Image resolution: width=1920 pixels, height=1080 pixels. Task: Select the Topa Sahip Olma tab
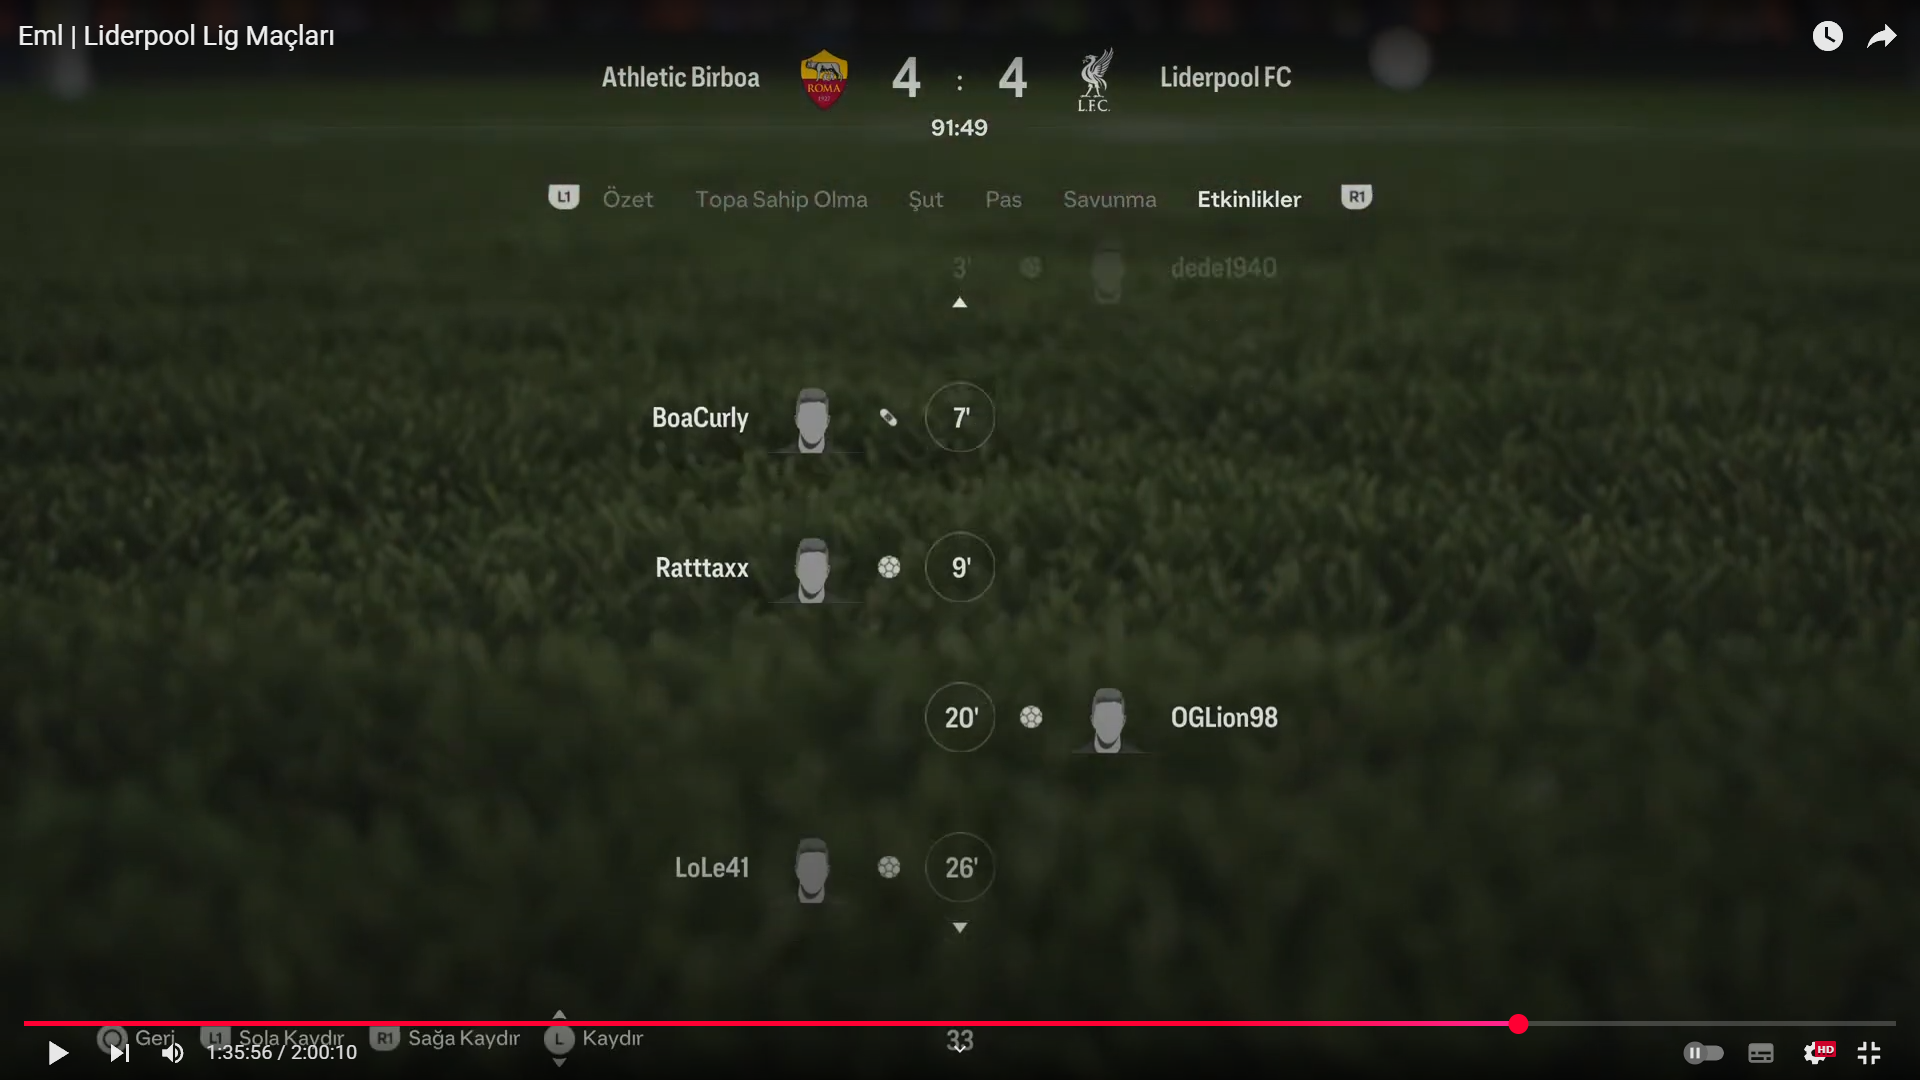click(781, 199)
